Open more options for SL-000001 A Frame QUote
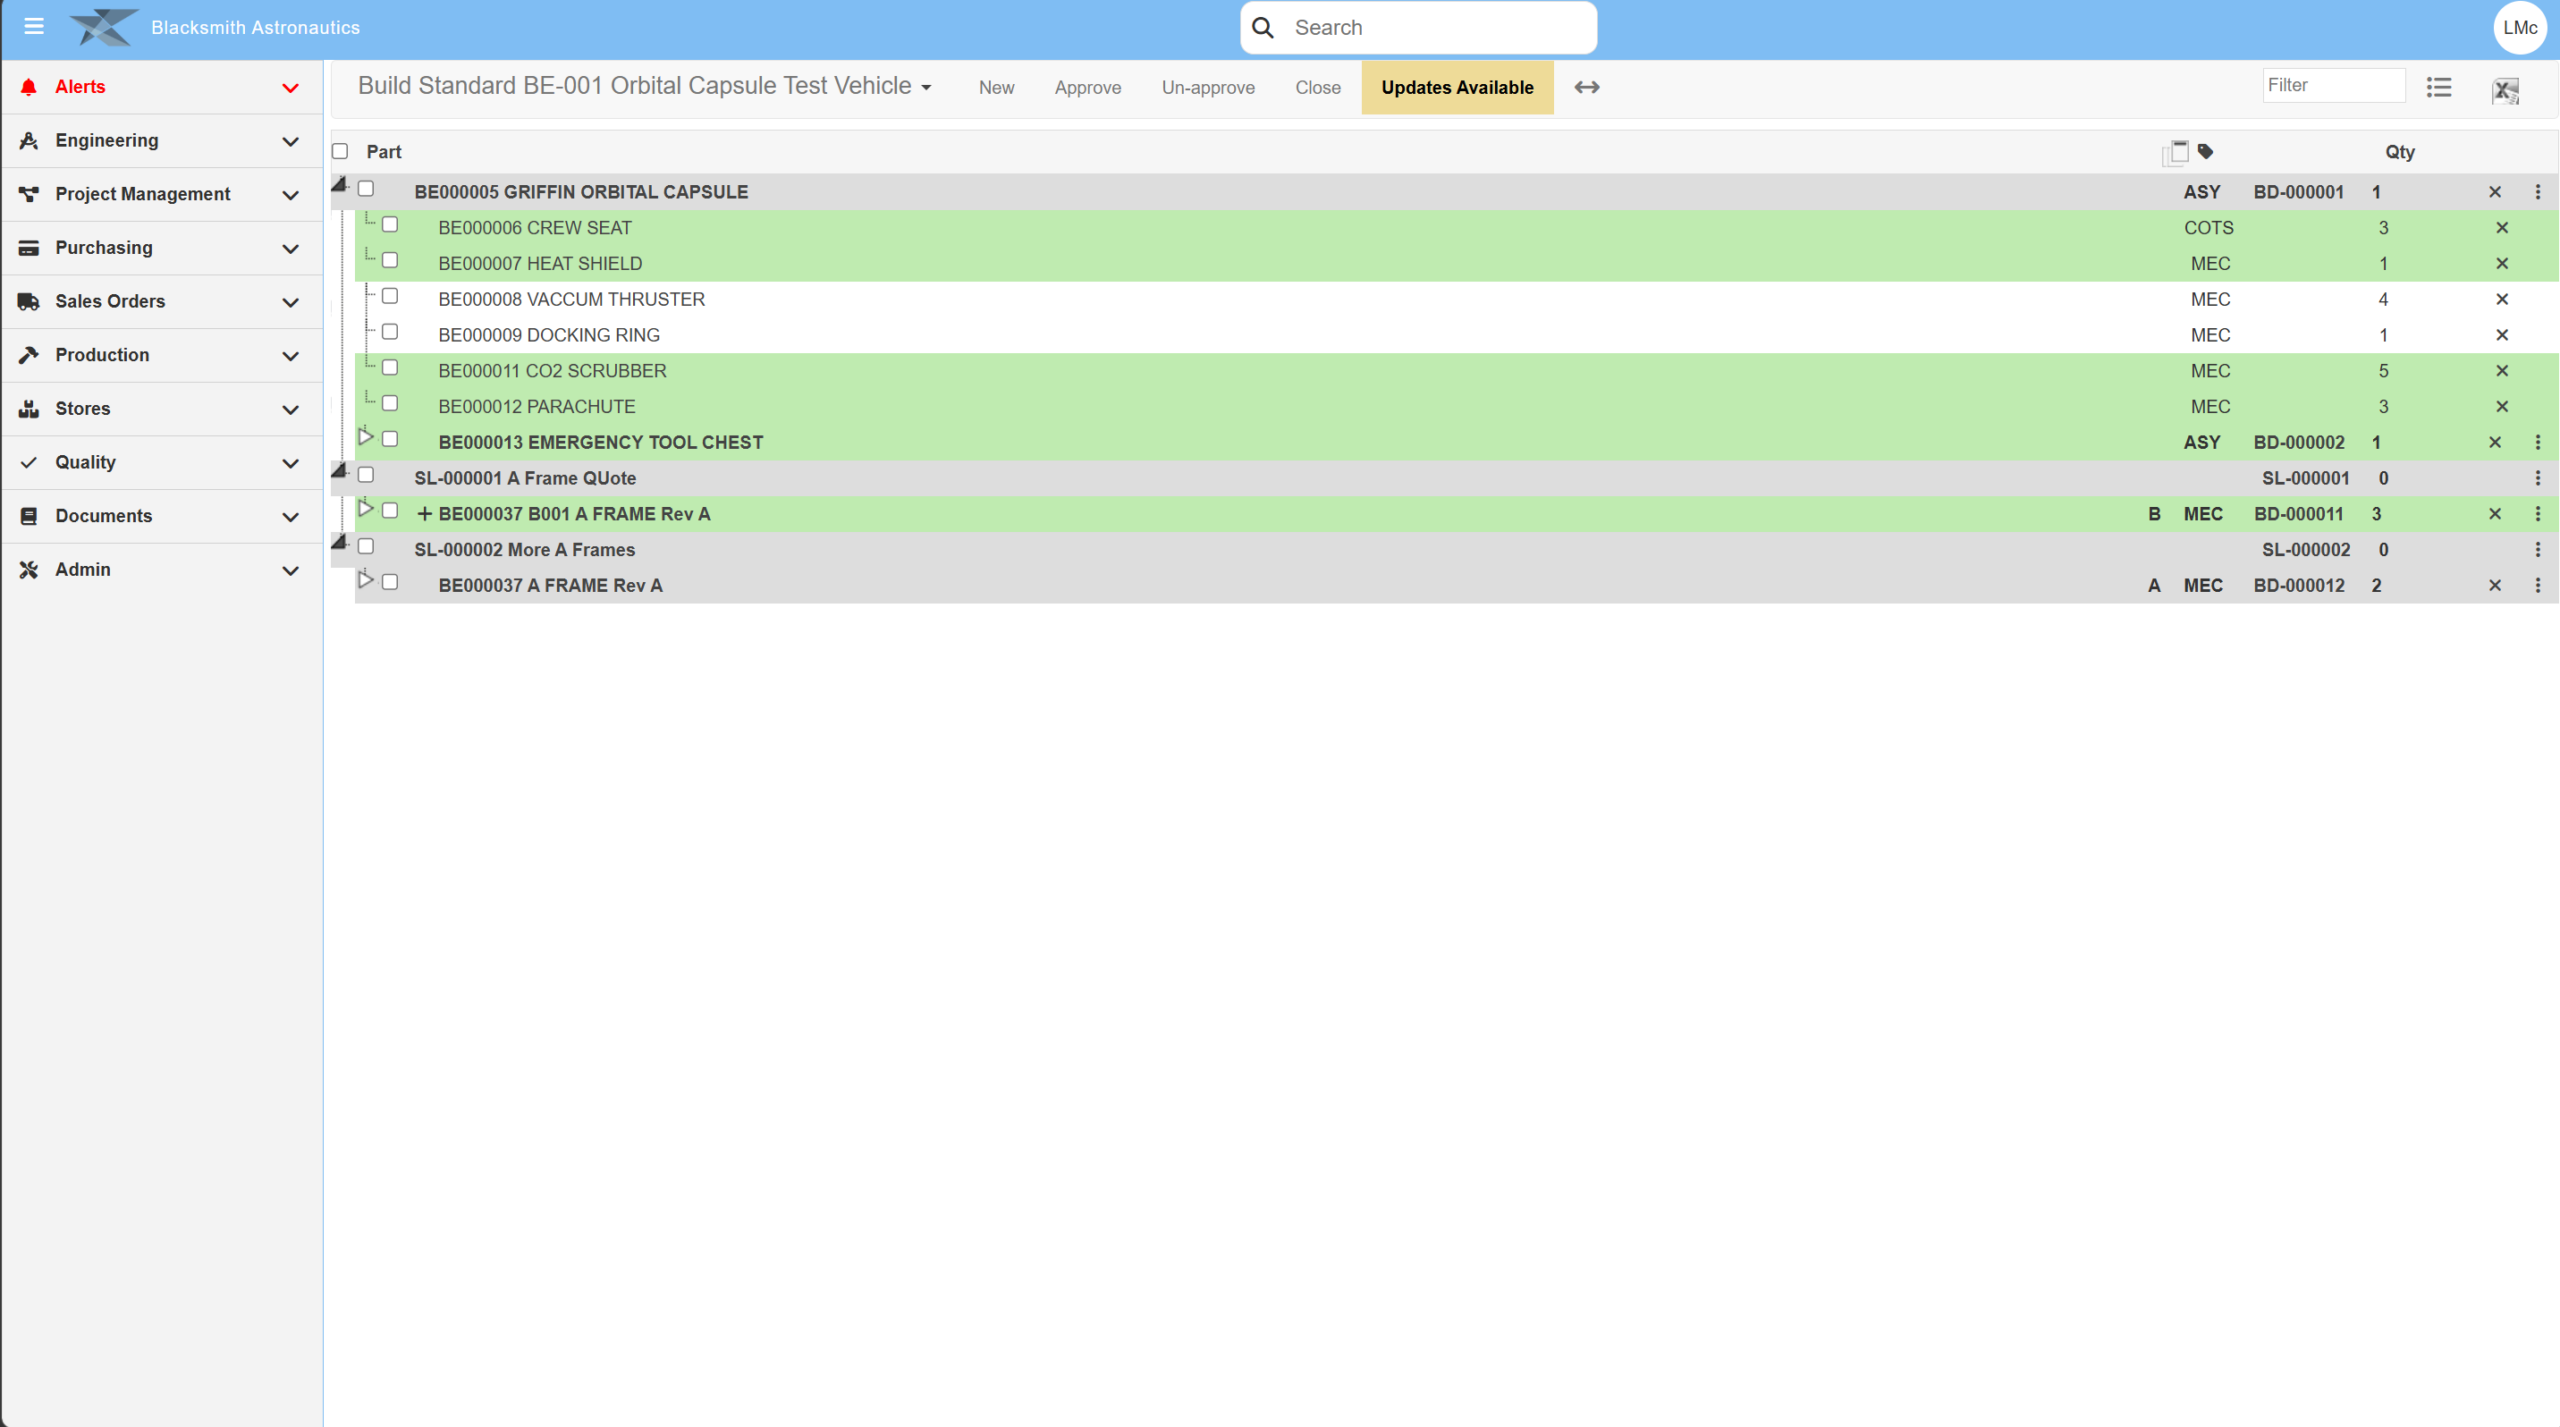This screenshot has width=2560, height=1427. click(x=2538, y=478)
